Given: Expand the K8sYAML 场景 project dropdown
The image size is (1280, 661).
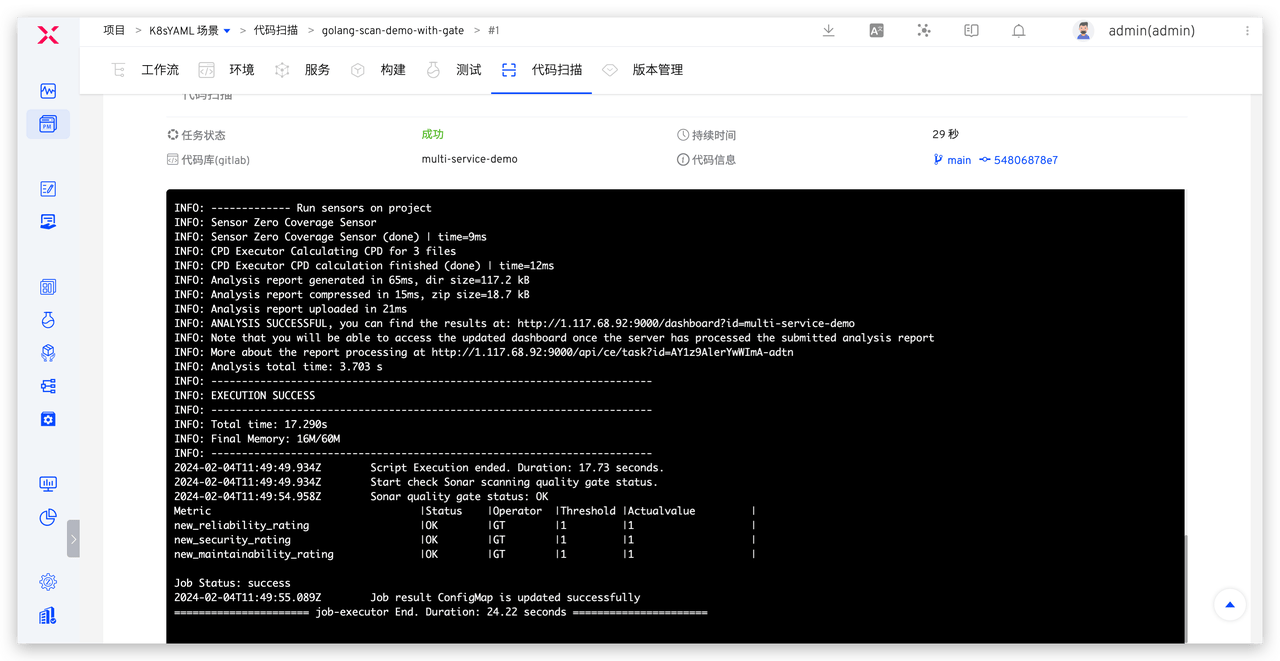Looking at the screenshot, I should point(190,31).
